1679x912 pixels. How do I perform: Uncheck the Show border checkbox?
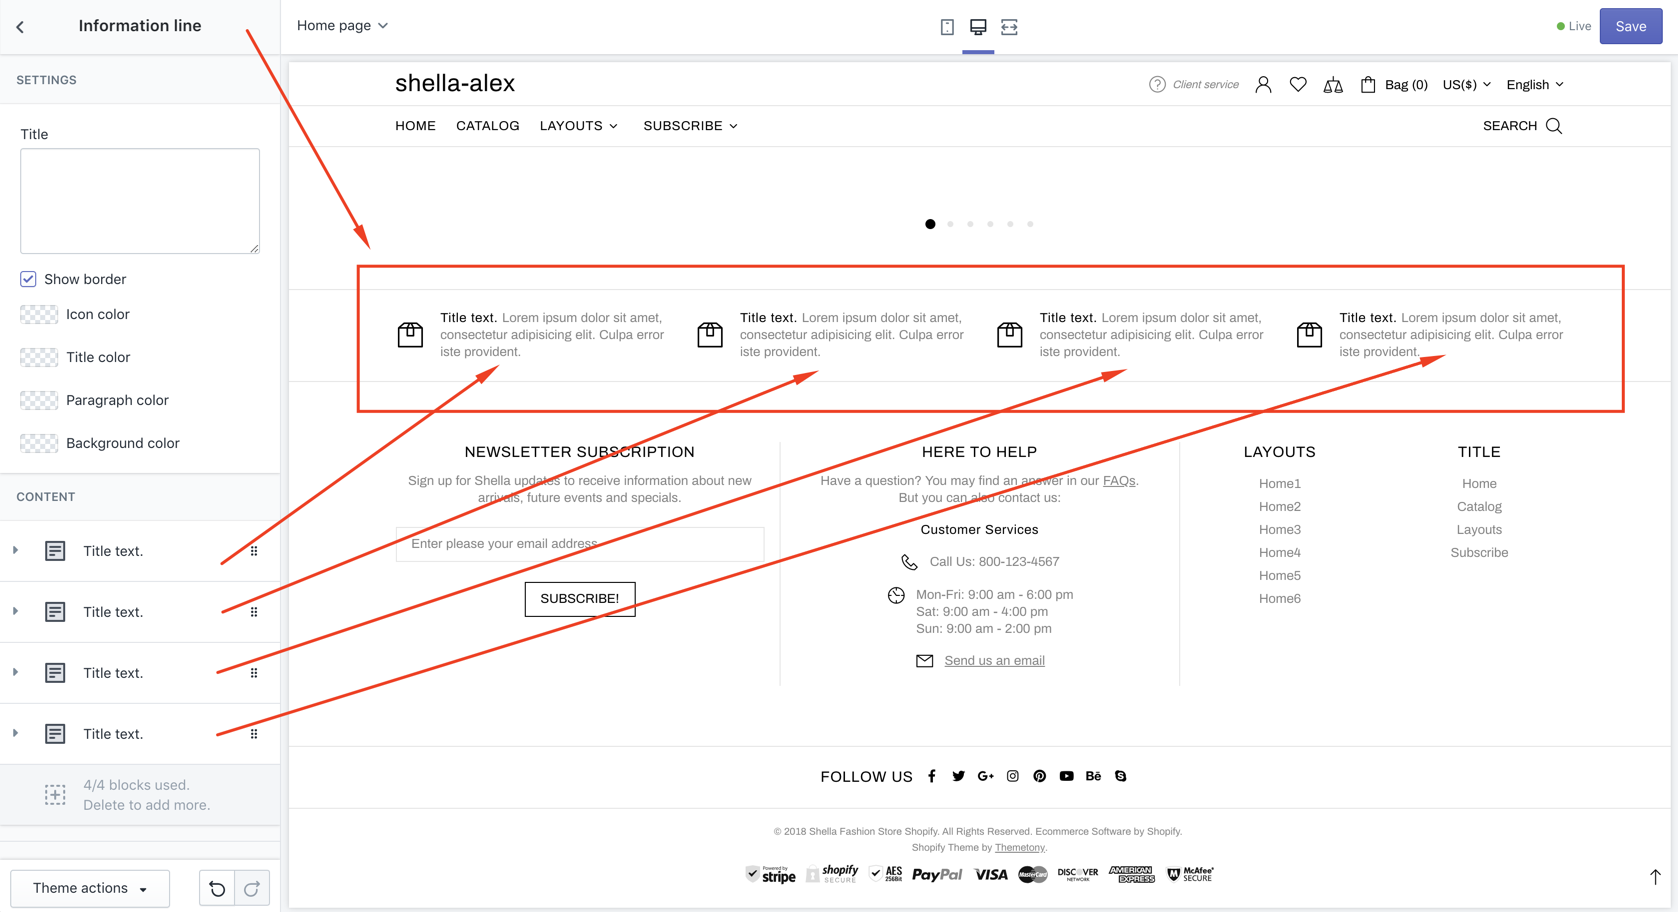tap(28, 279)
